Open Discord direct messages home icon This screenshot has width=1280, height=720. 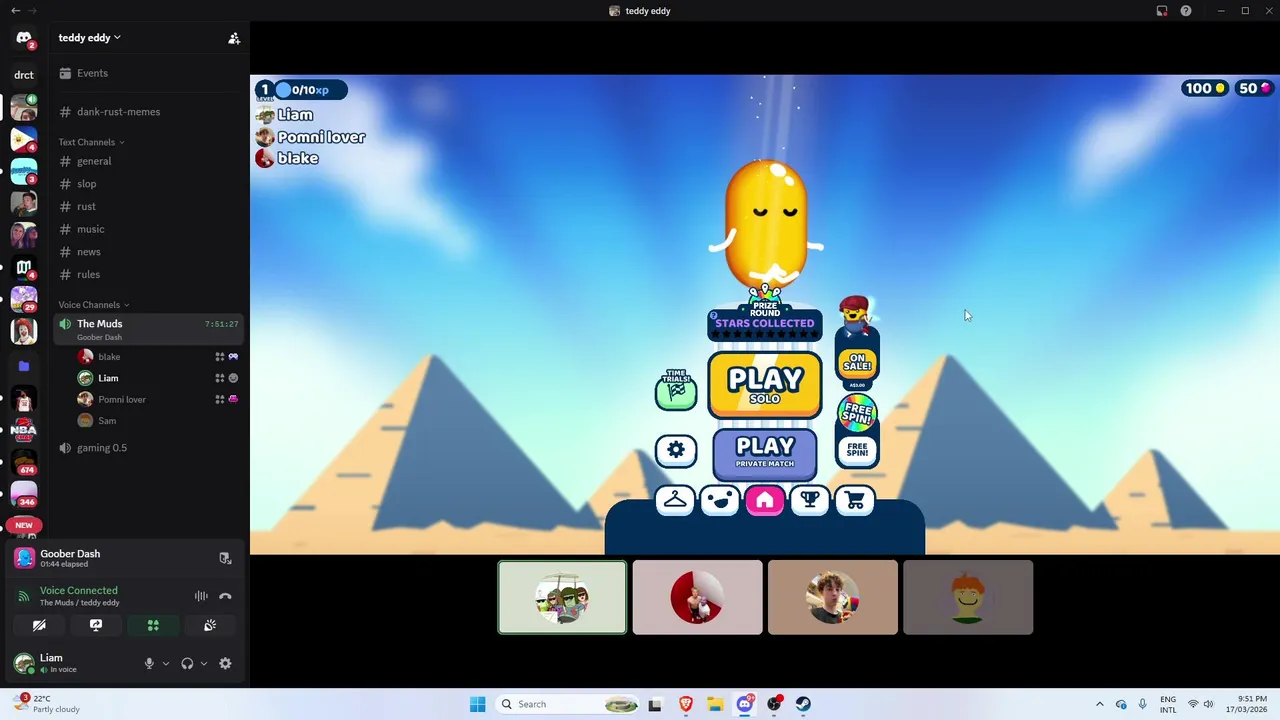click(24, 38)
